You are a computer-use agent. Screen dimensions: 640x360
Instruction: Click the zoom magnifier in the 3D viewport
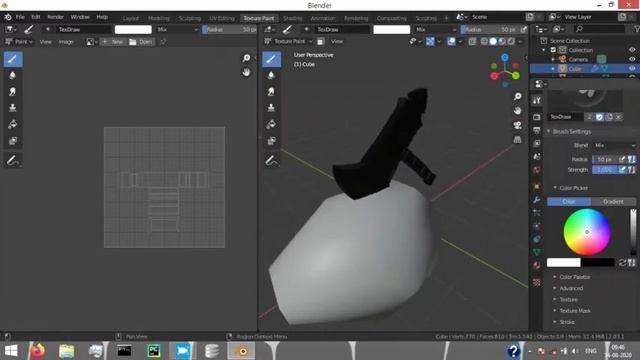(x=518, y=96)
